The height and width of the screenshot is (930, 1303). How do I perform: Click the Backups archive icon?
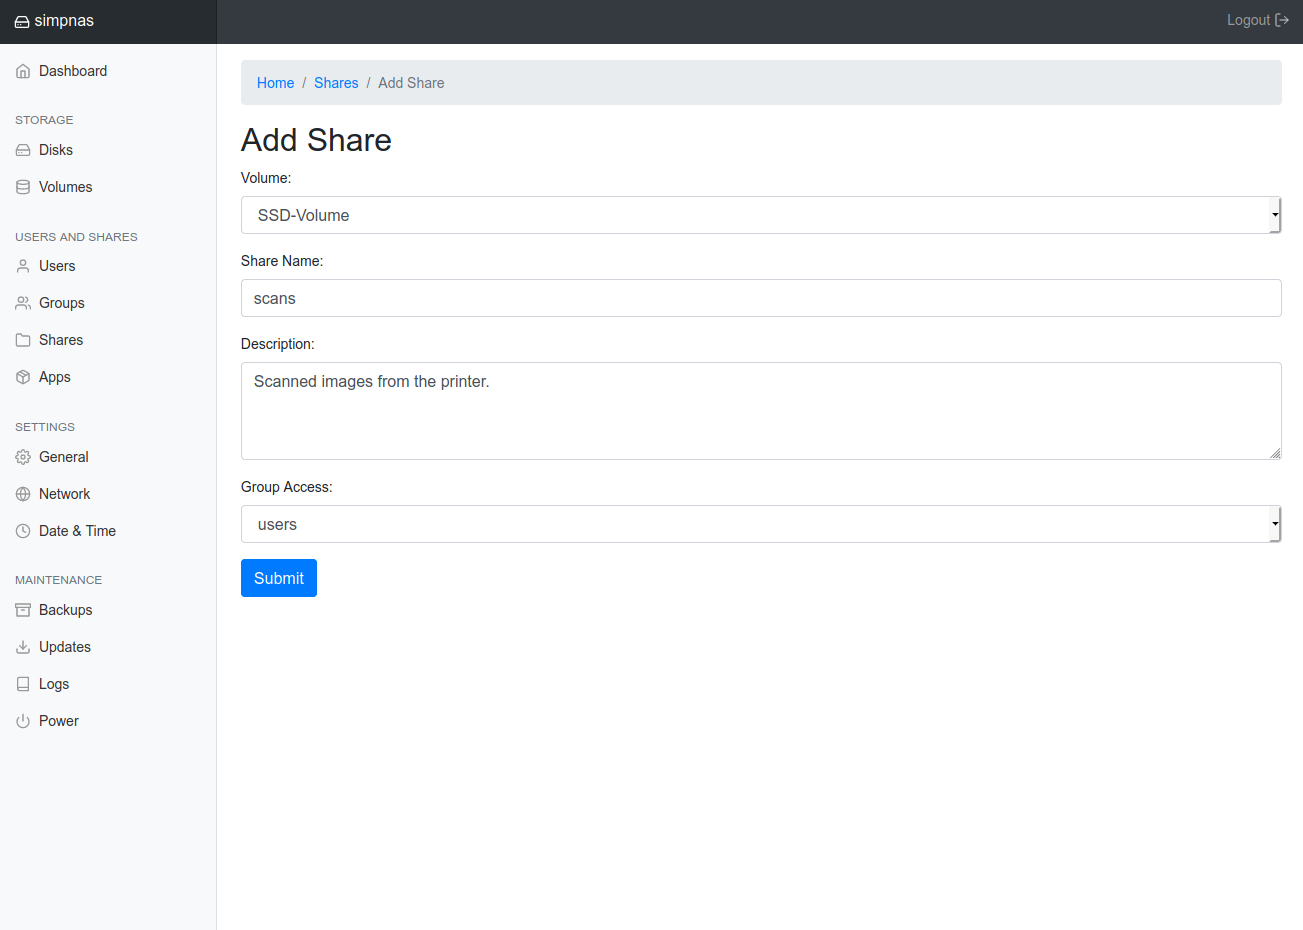pos(23,610)
